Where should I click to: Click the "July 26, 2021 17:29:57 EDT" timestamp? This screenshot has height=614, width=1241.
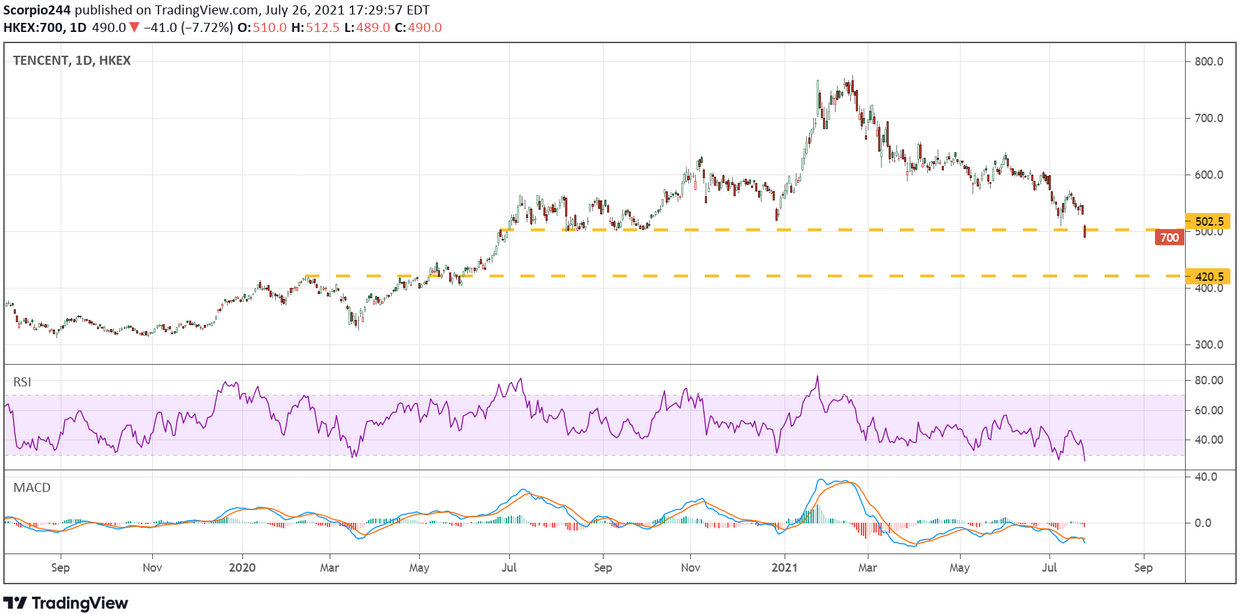pos(346,10)
